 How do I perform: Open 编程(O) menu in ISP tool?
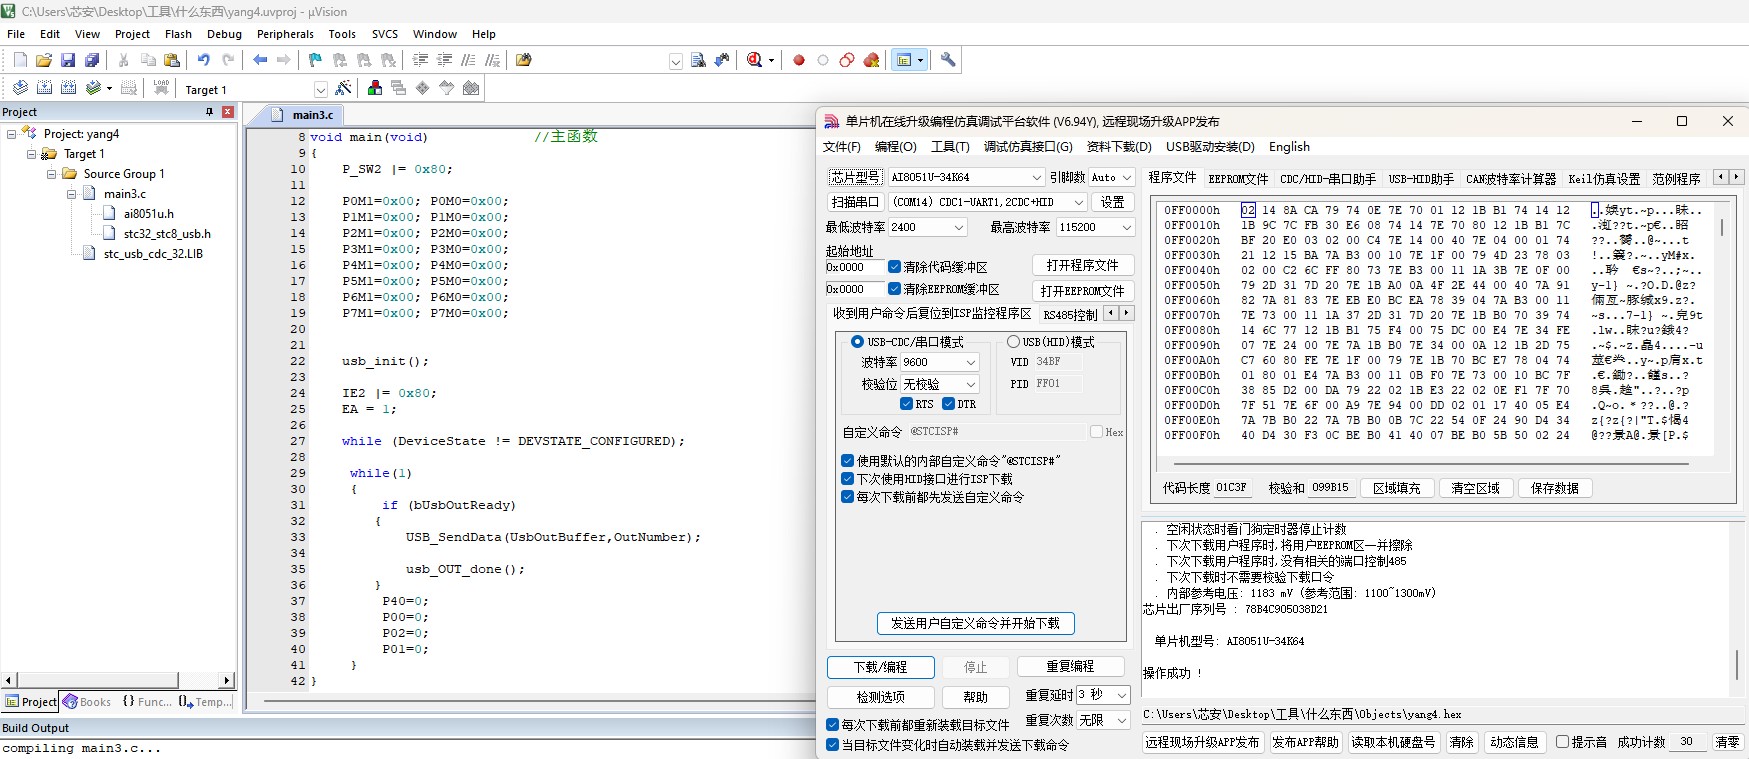pos(895,146)
